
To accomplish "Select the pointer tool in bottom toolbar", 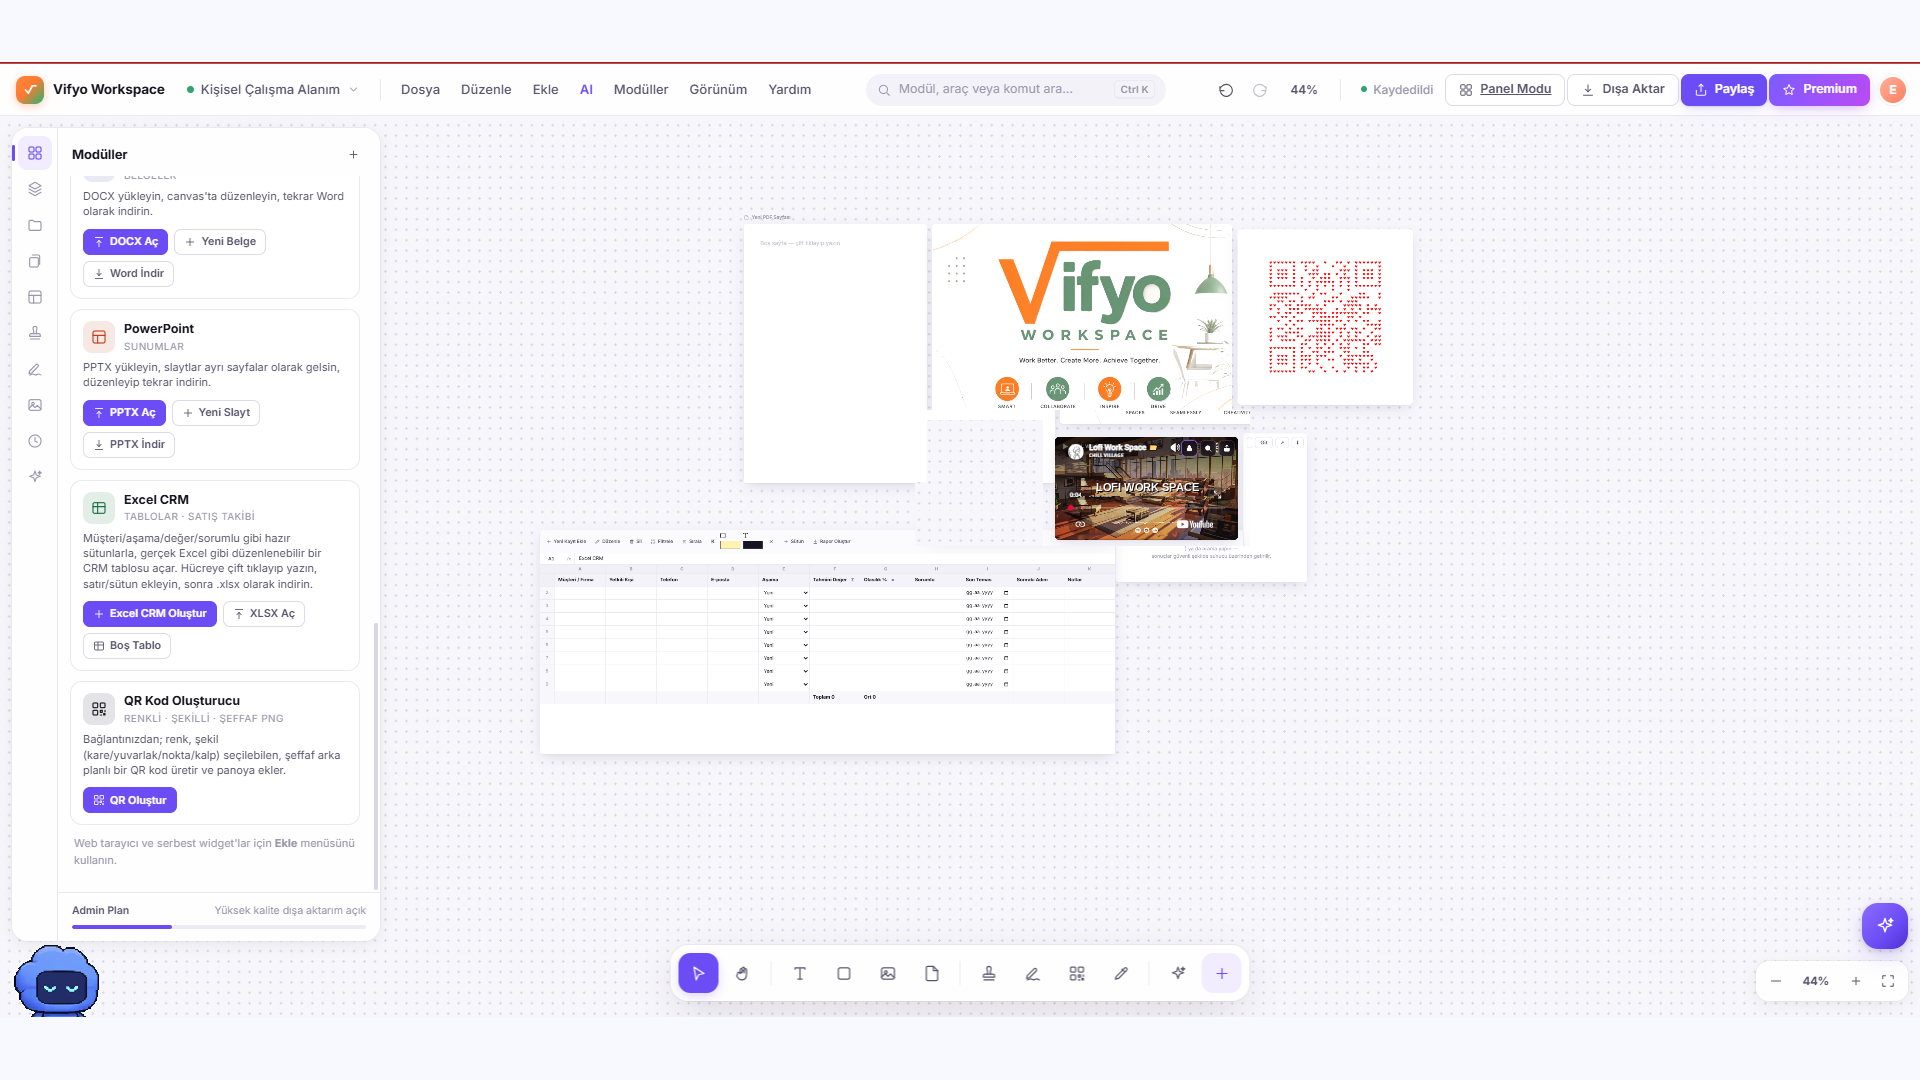I will point(698,973).
